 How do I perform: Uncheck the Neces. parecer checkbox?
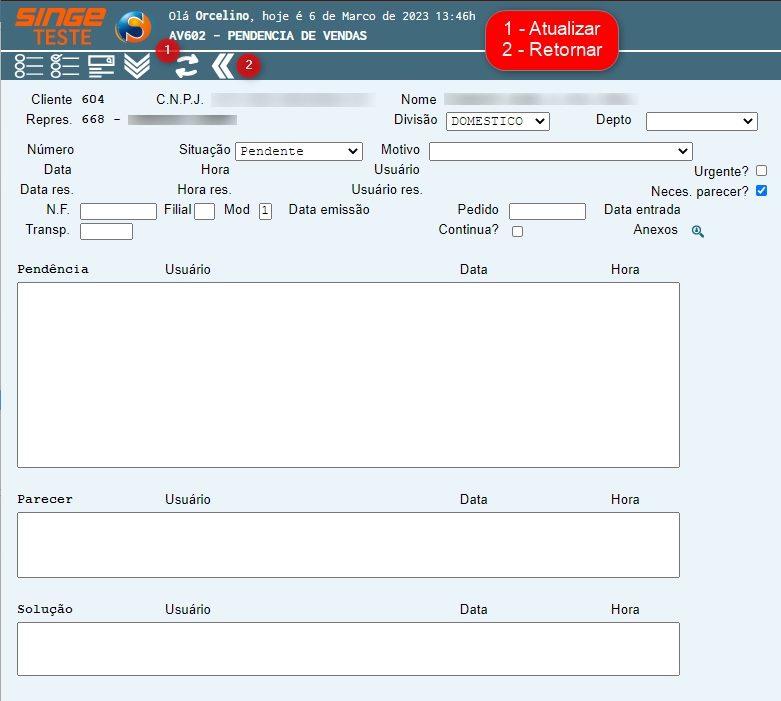[x=762, y=190]
